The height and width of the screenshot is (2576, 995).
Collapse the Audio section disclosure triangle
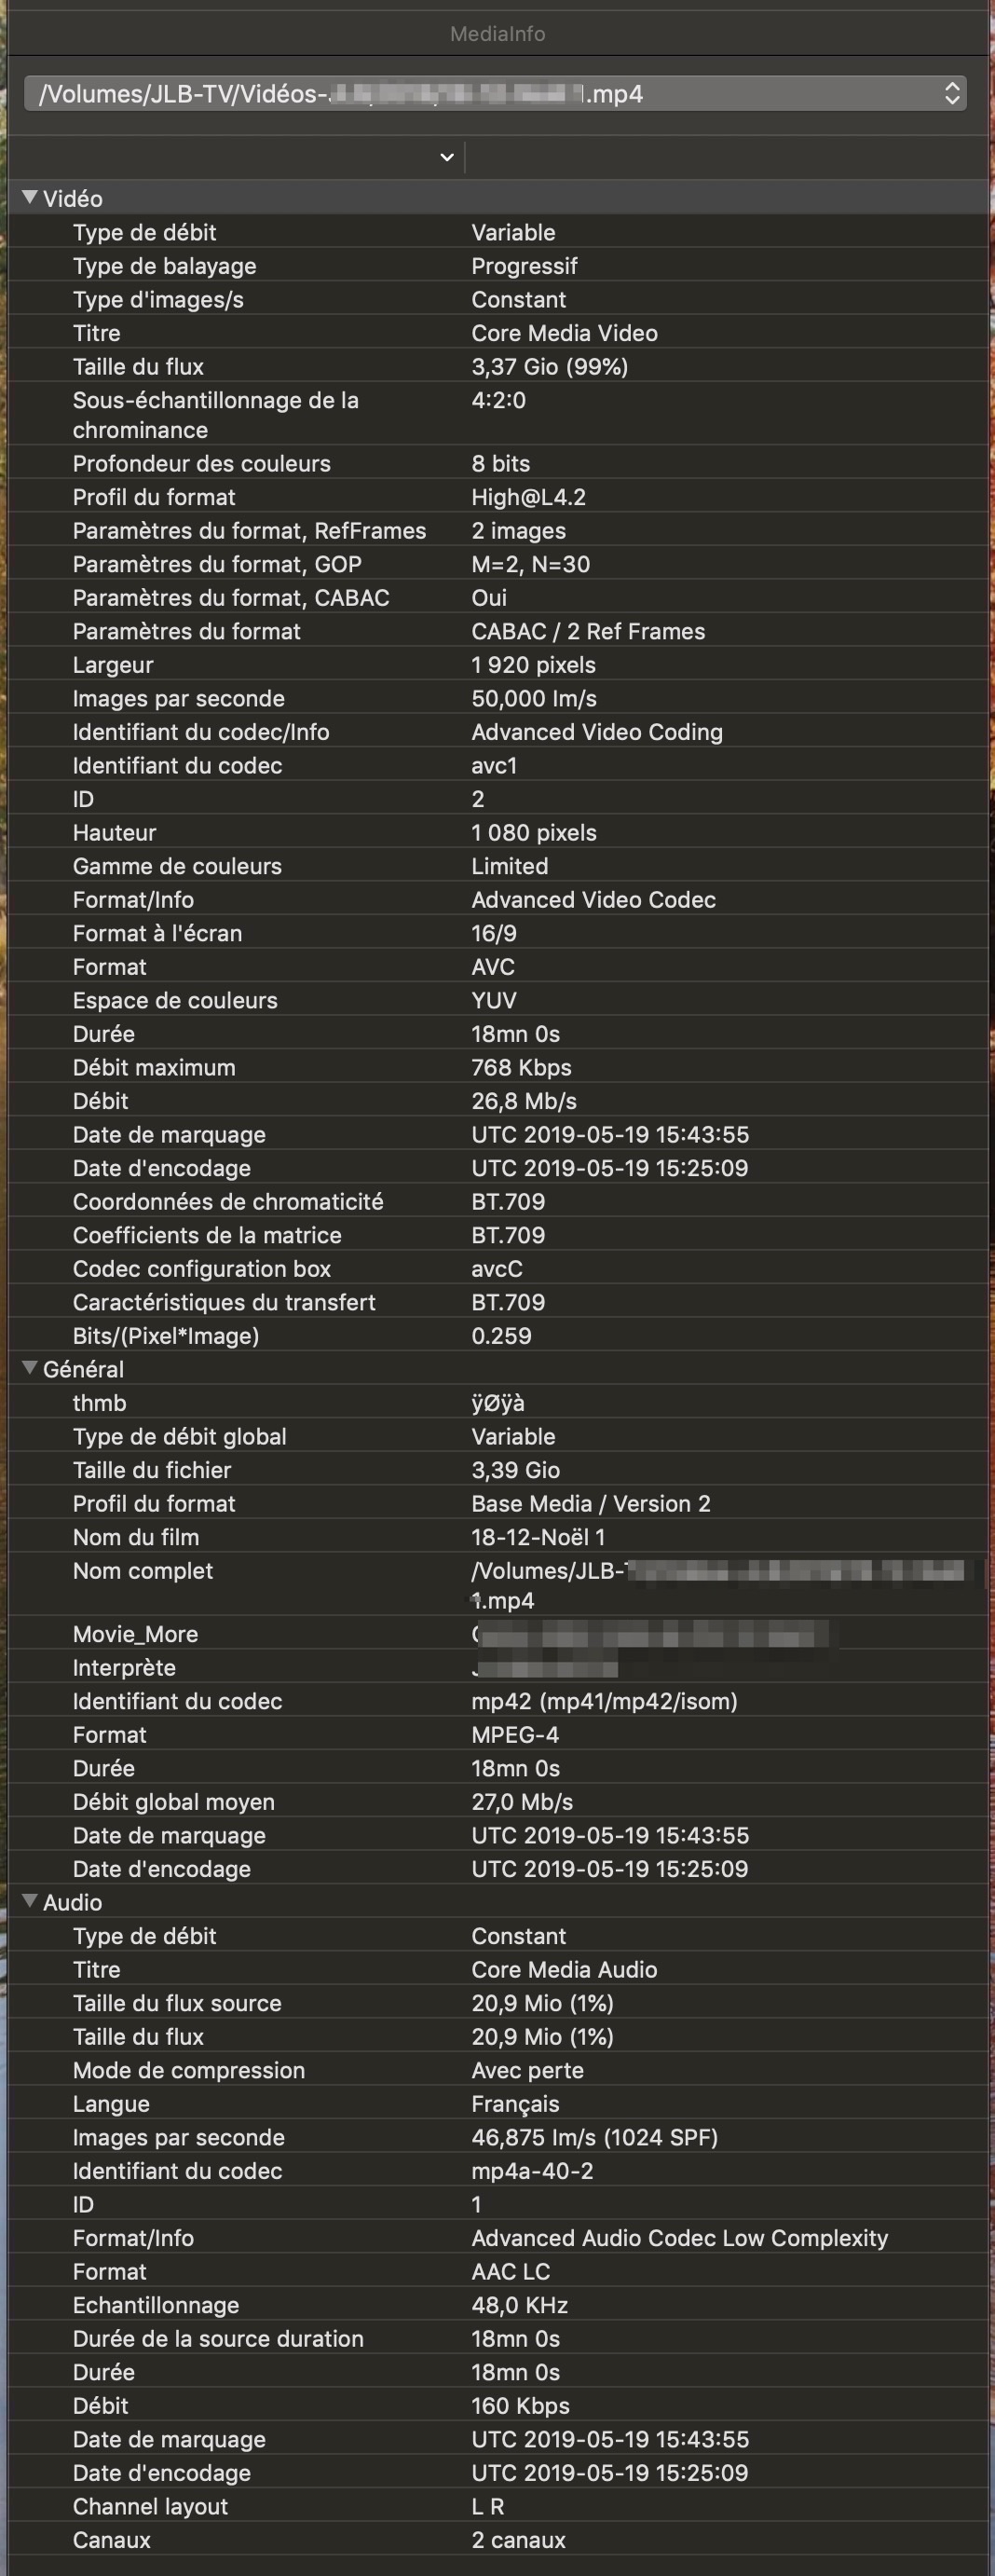point(30,1901)
